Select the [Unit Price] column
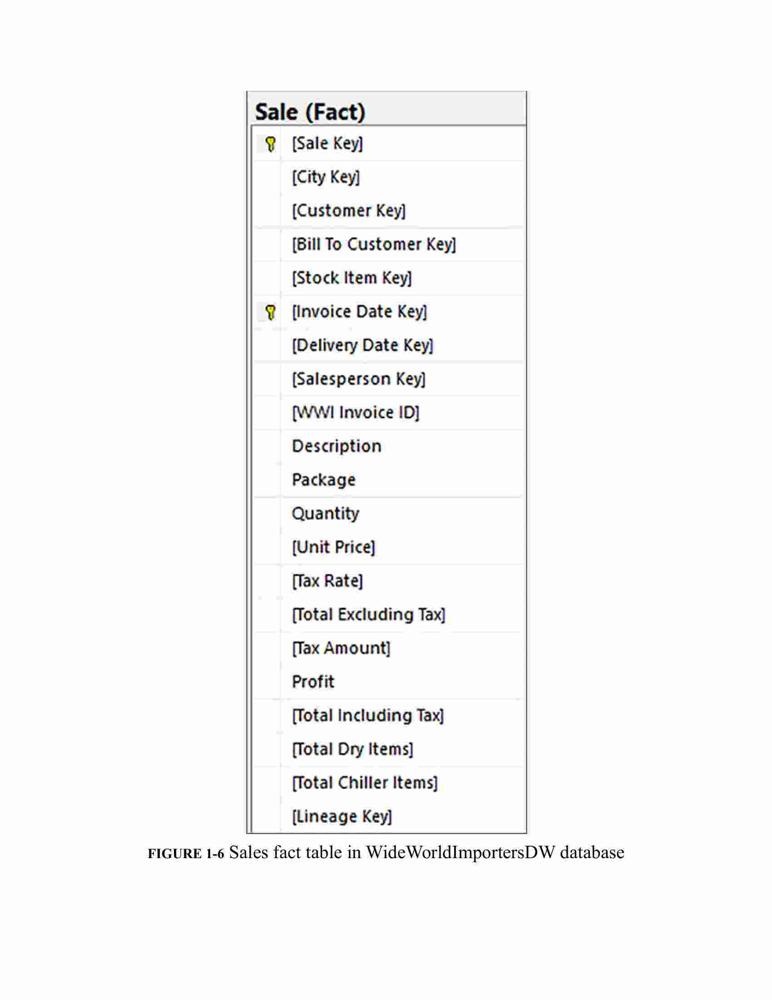Screen dimensions: 772x1000 [389, 547]
